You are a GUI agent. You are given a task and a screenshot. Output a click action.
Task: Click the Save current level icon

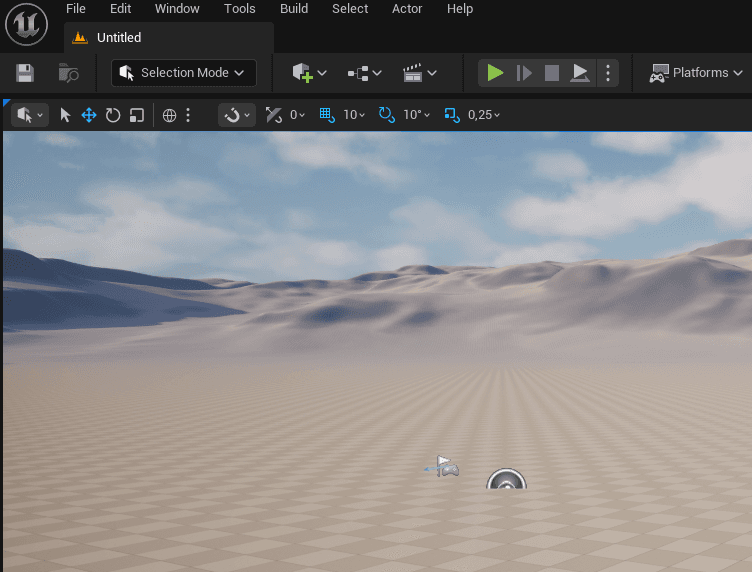(25, 73)
